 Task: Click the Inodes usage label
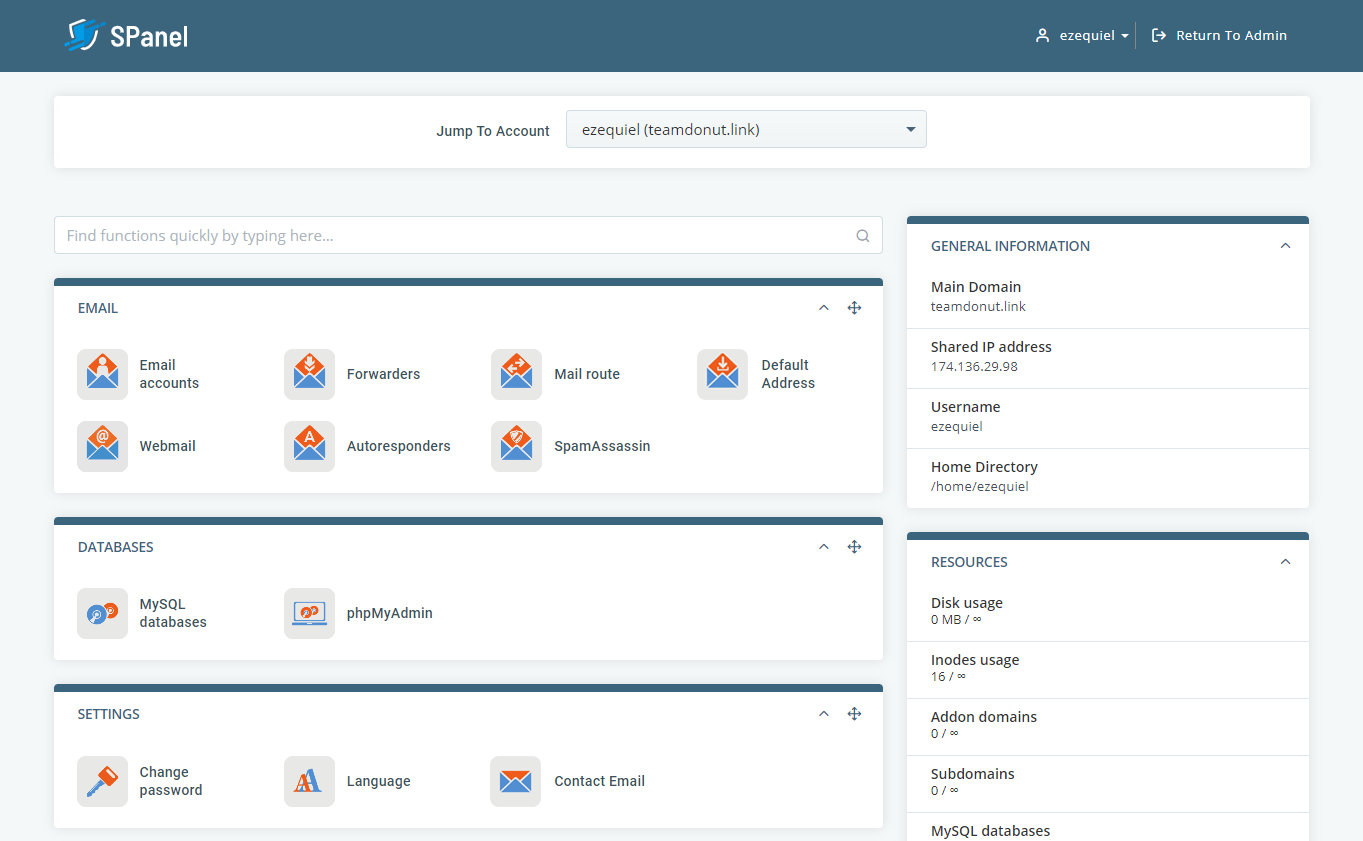975,660
